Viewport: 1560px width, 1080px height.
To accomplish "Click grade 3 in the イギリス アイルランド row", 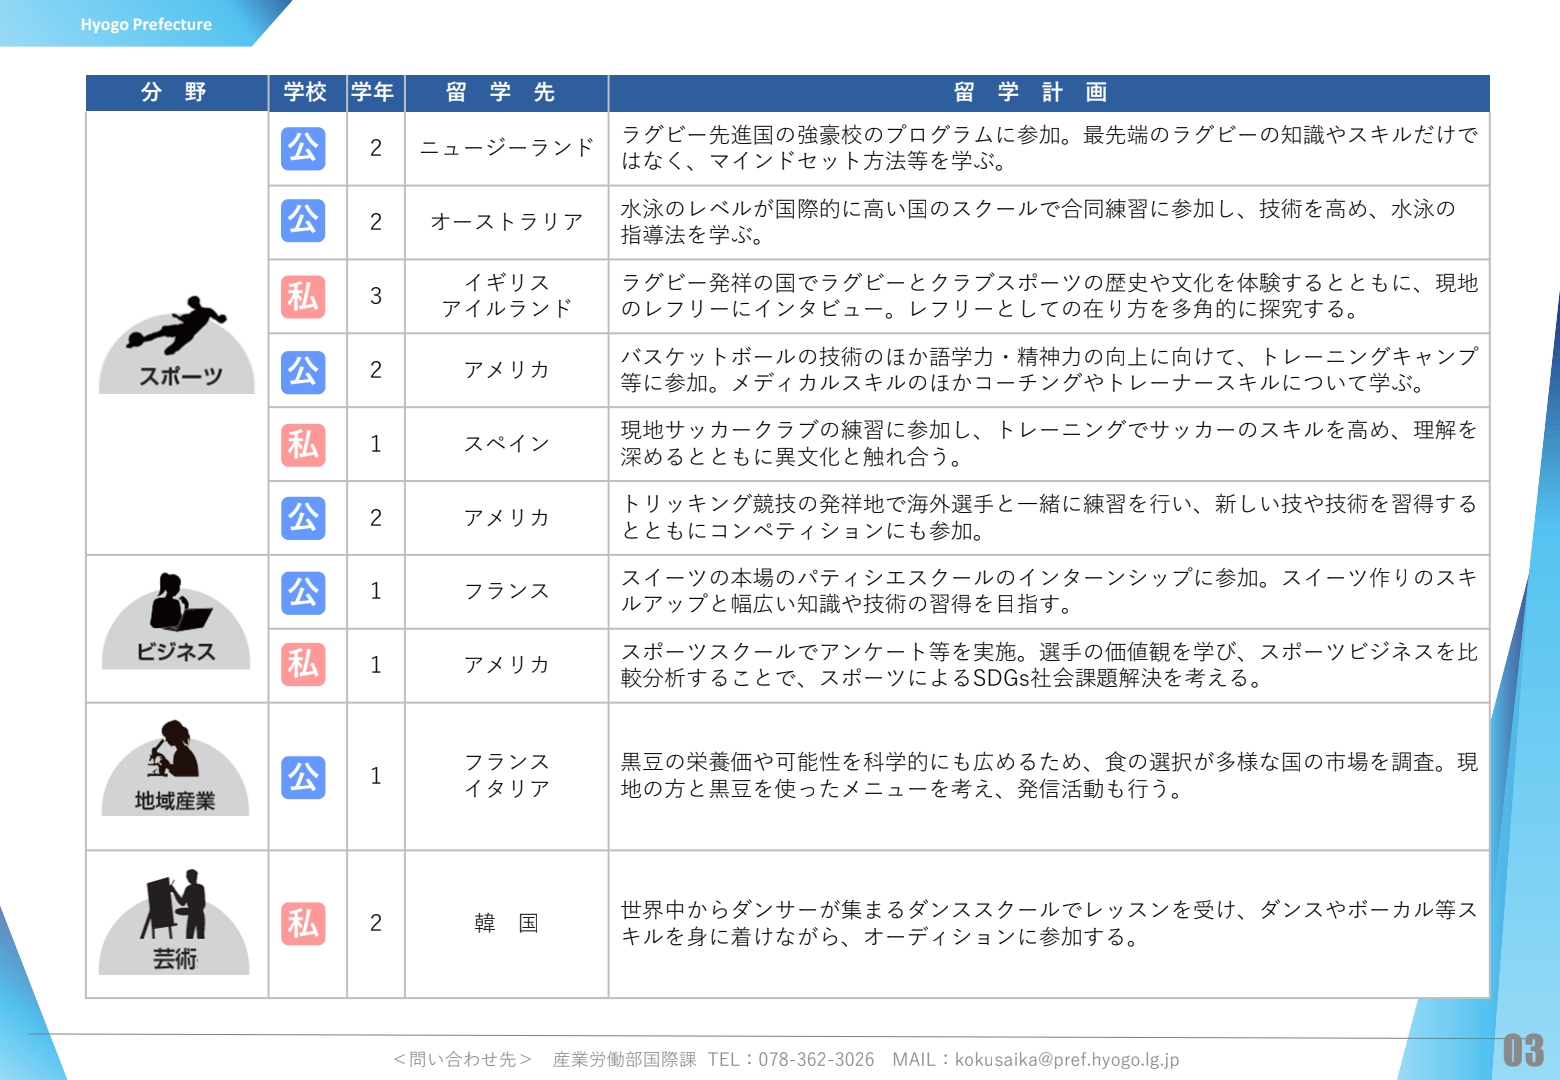I will click(376, 296).
